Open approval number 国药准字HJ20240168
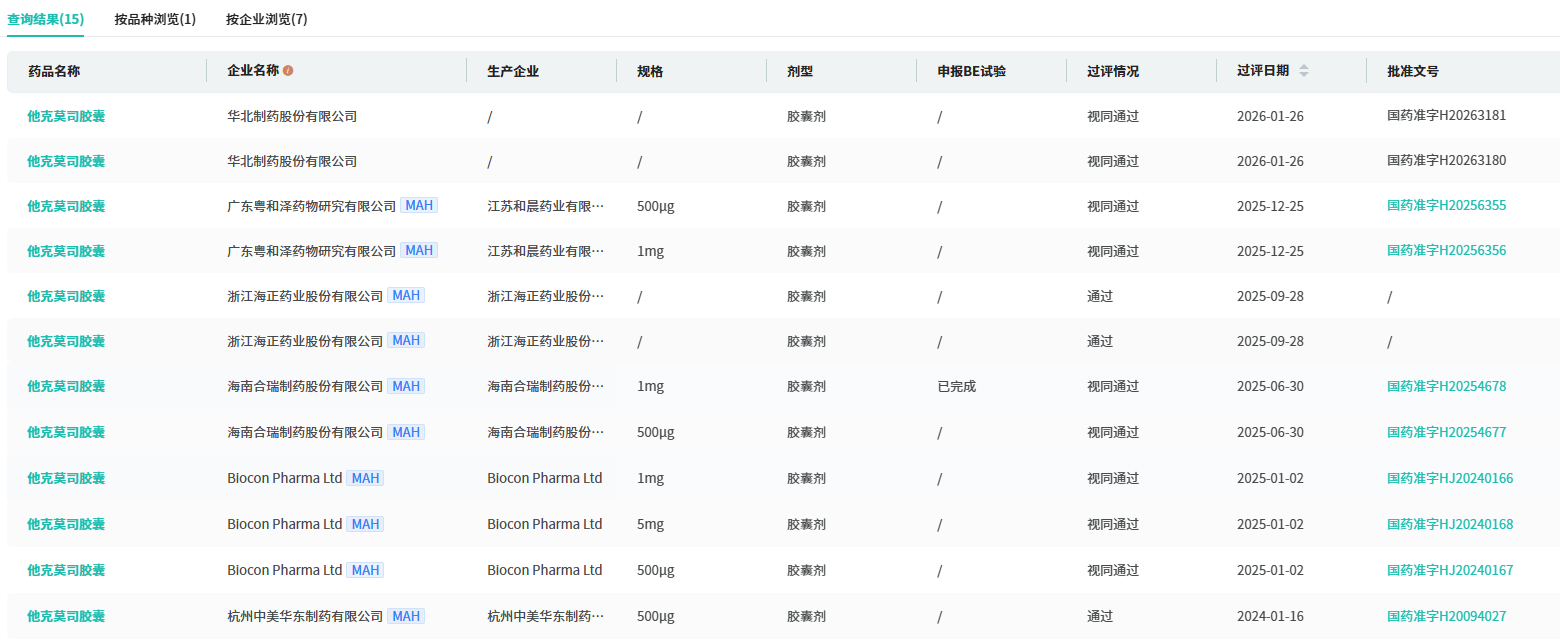The image size is (1560, 643). 1450,524
